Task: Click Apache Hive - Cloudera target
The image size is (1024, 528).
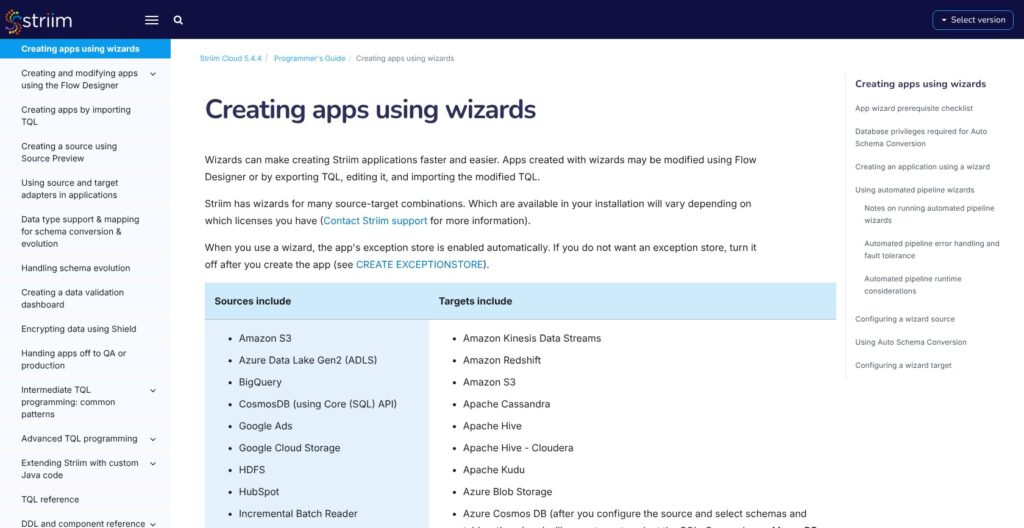Action: (518, 448)
